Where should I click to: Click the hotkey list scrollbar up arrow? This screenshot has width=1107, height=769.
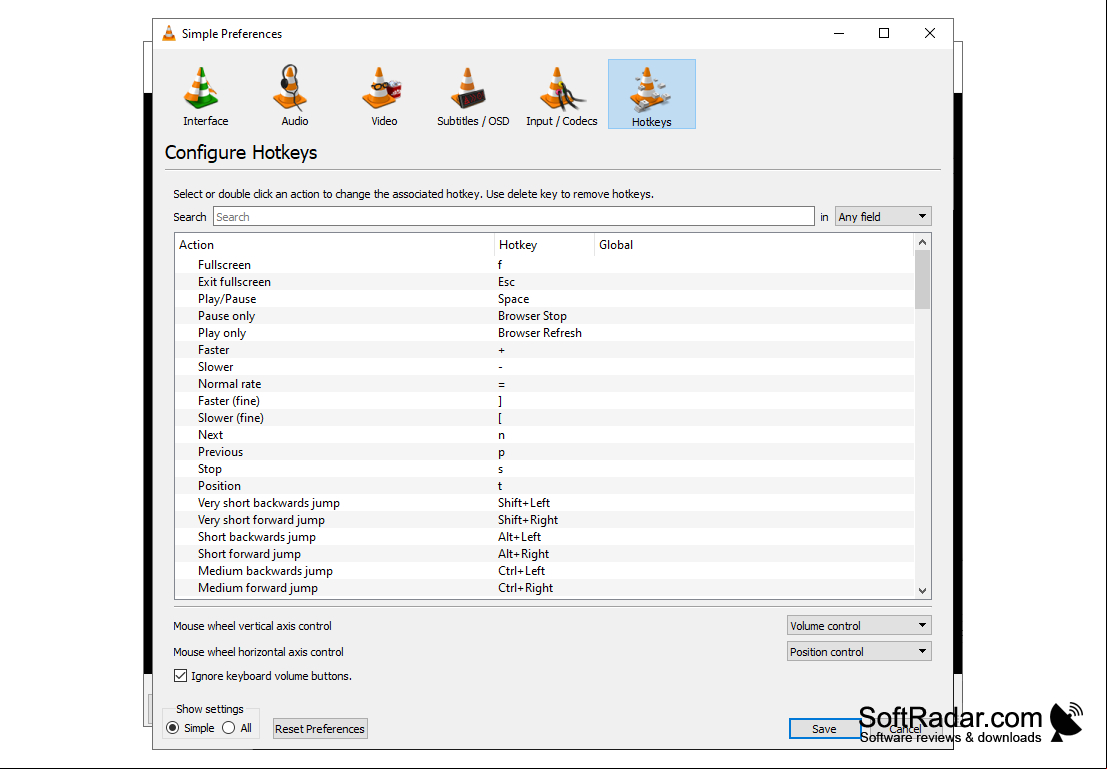pos(922,242)
